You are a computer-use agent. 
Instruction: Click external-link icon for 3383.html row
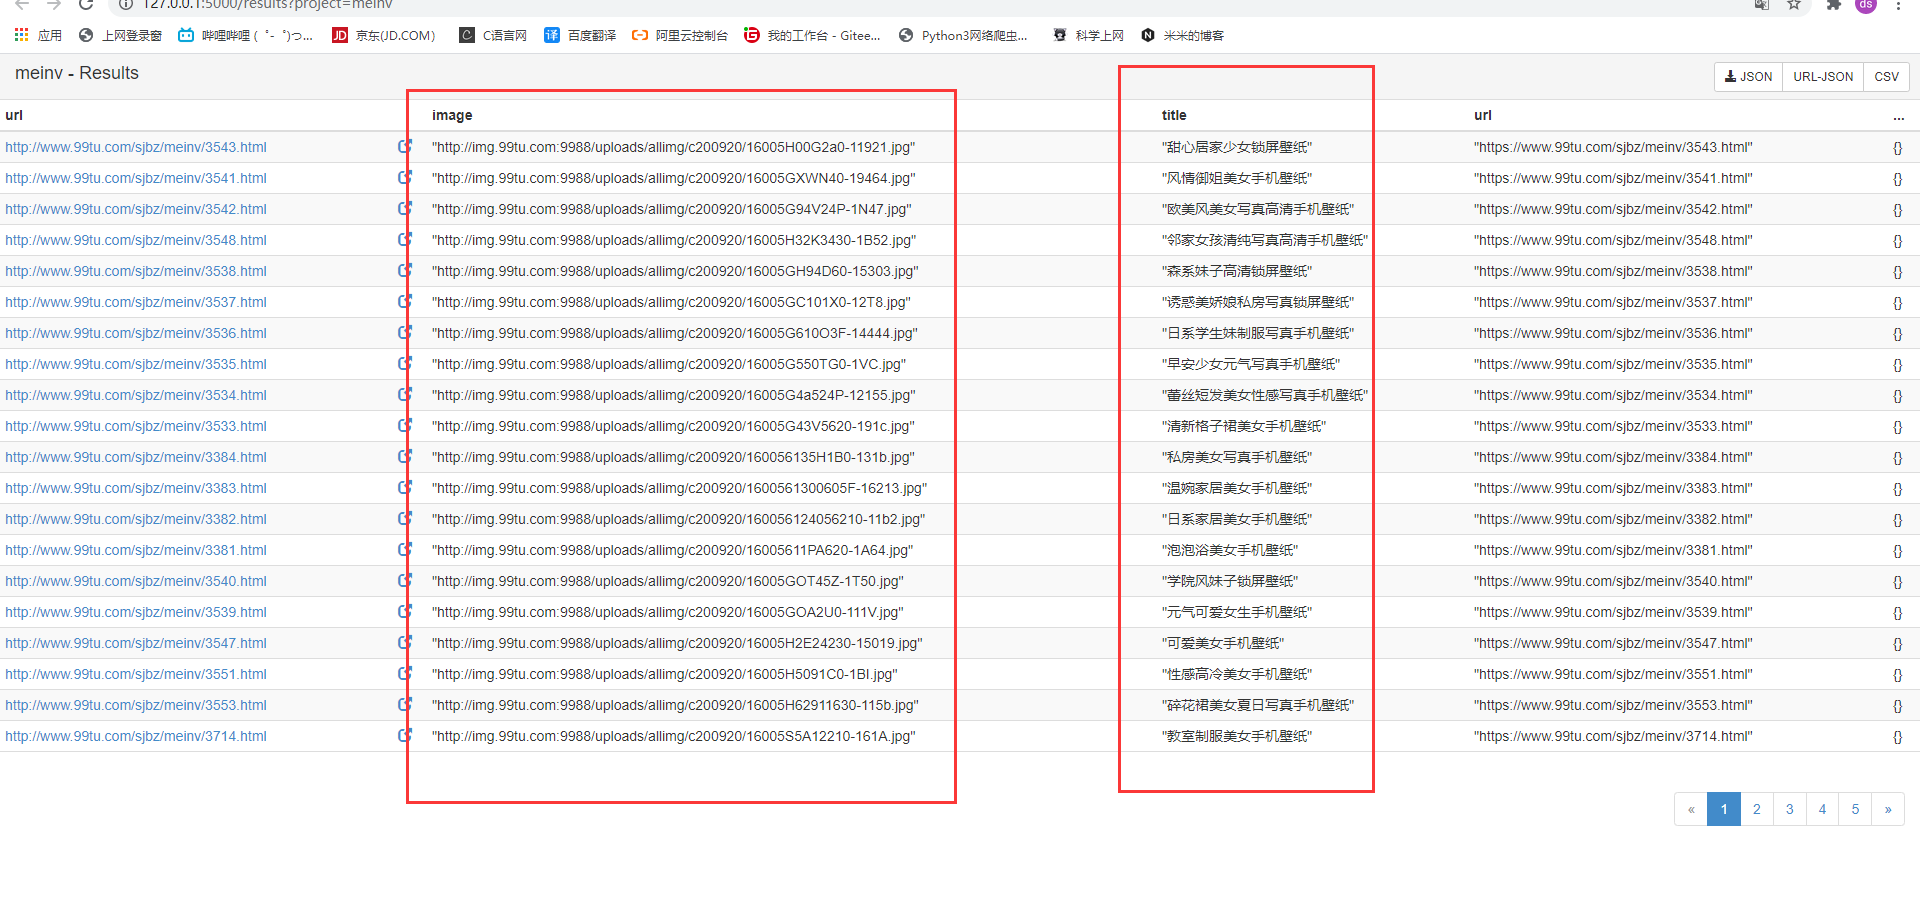tap(404, 487)
